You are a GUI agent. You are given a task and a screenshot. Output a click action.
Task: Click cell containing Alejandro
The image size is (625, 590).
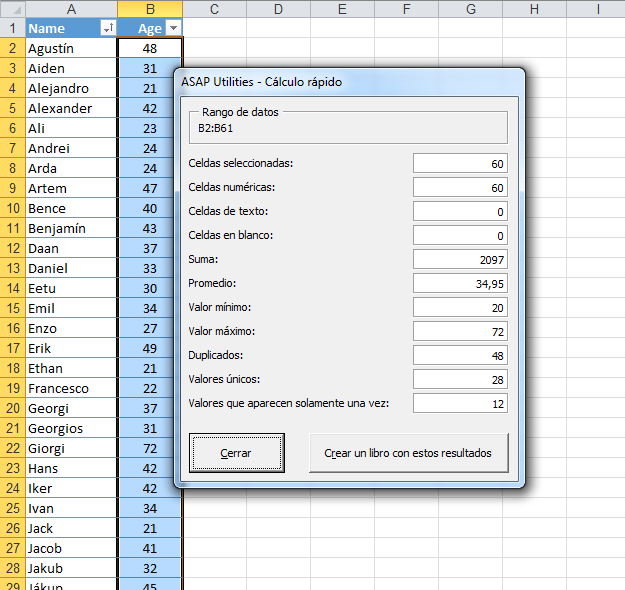(71, 88)
